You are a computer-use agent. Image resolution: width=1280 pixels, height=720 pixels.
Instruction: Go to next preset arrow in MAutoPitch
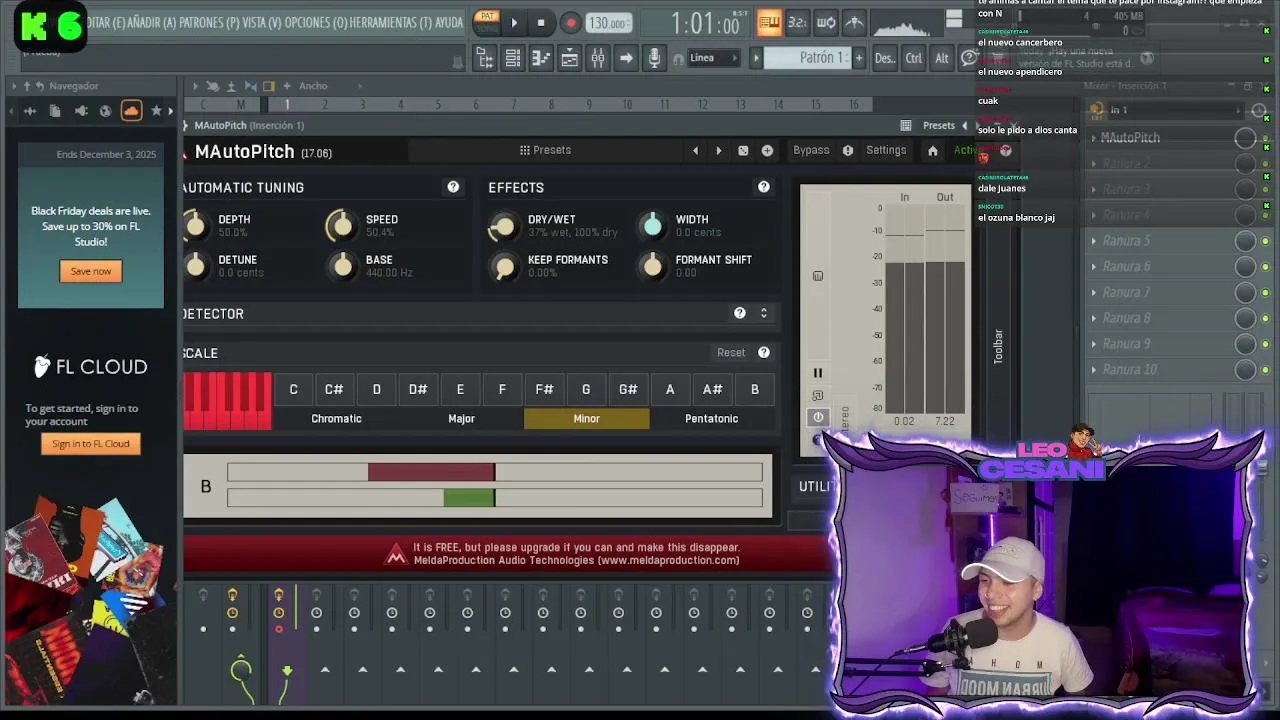pyautogui.click(x=718, y=151)
